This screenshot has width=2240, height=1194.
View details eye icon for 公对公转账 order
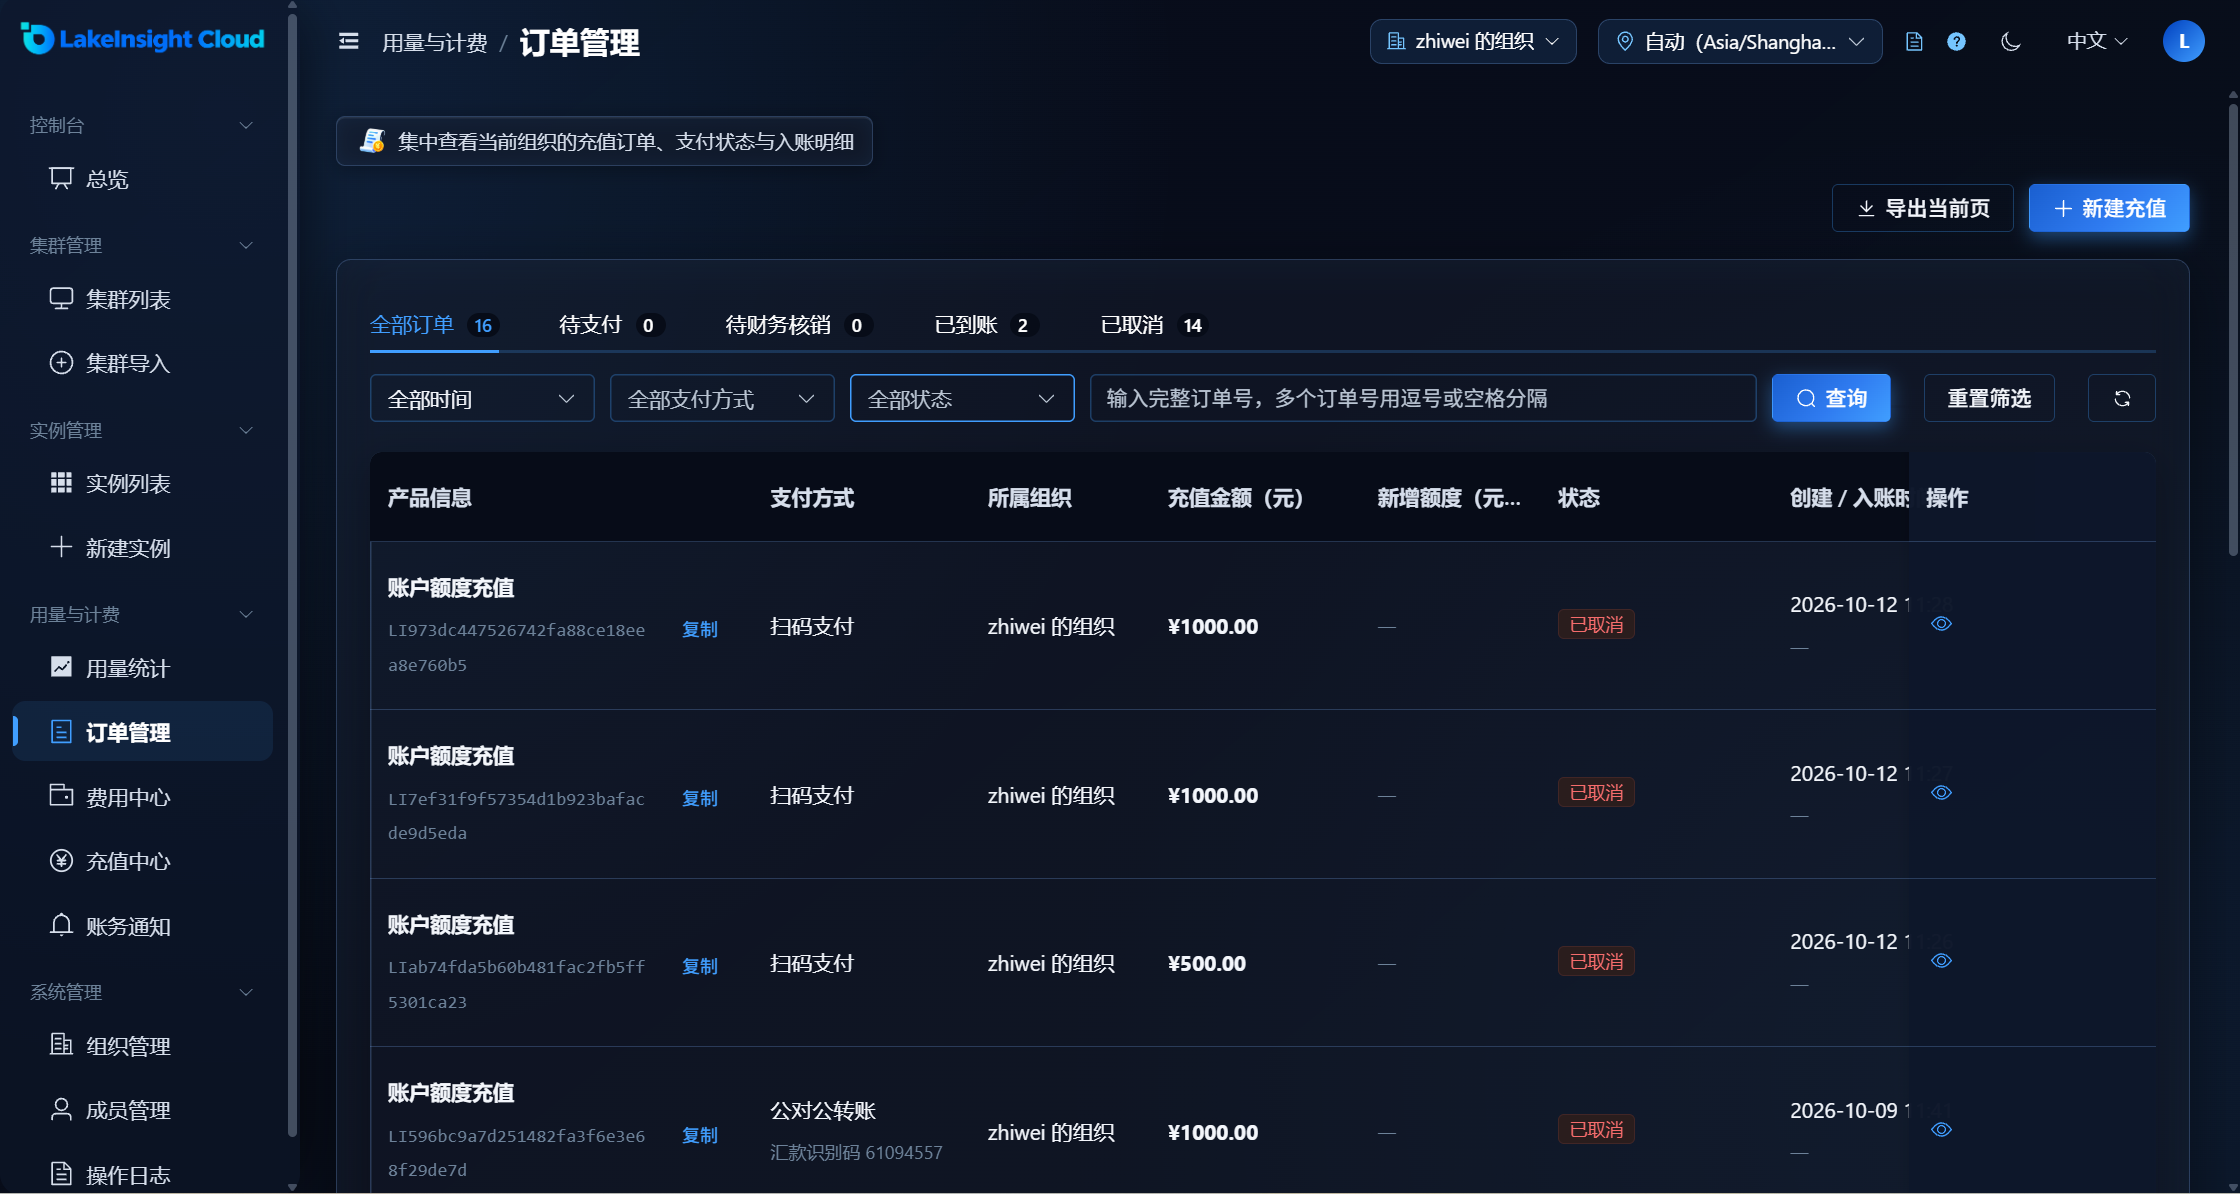[1941, 1130]
